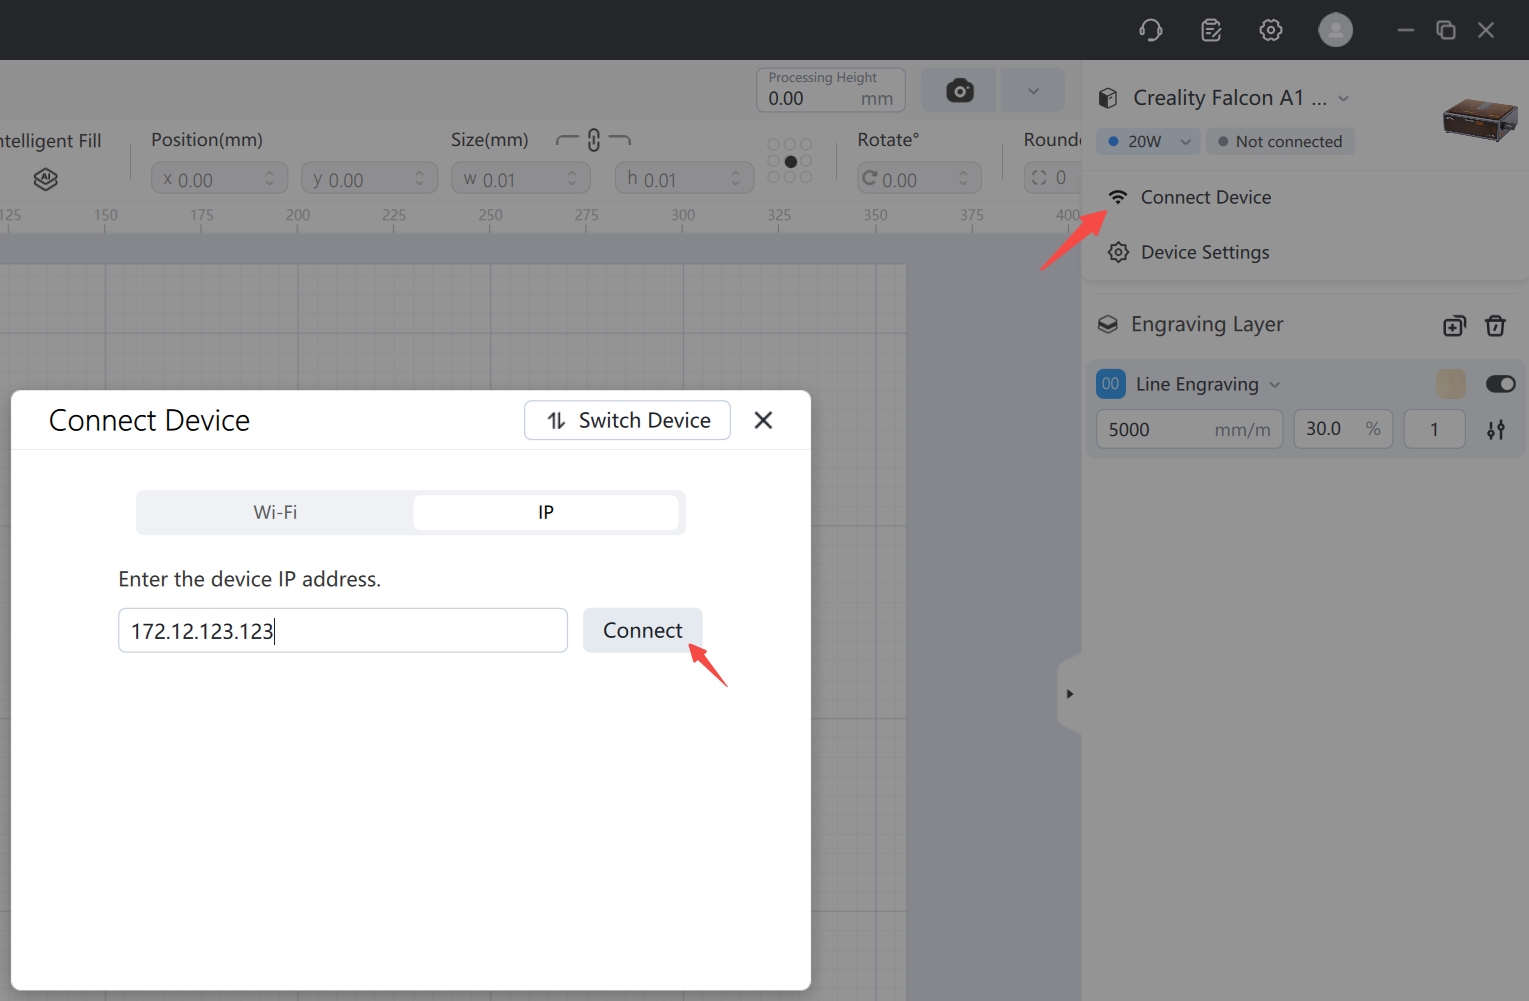Open the settings gear in title bar

point(1271,30)
